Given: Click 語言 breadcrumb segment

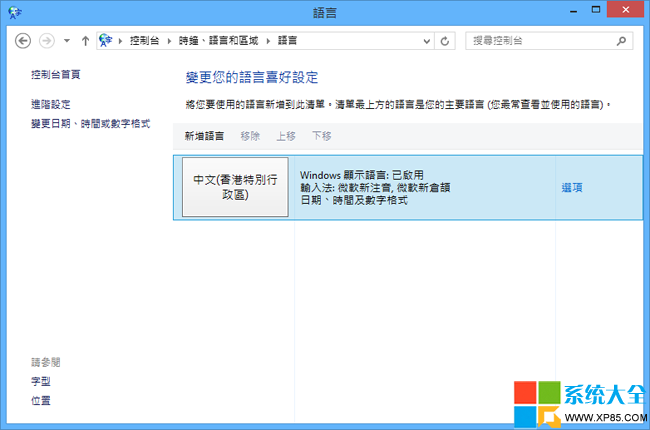Looking at the screenshot, I should coord(287,41).
